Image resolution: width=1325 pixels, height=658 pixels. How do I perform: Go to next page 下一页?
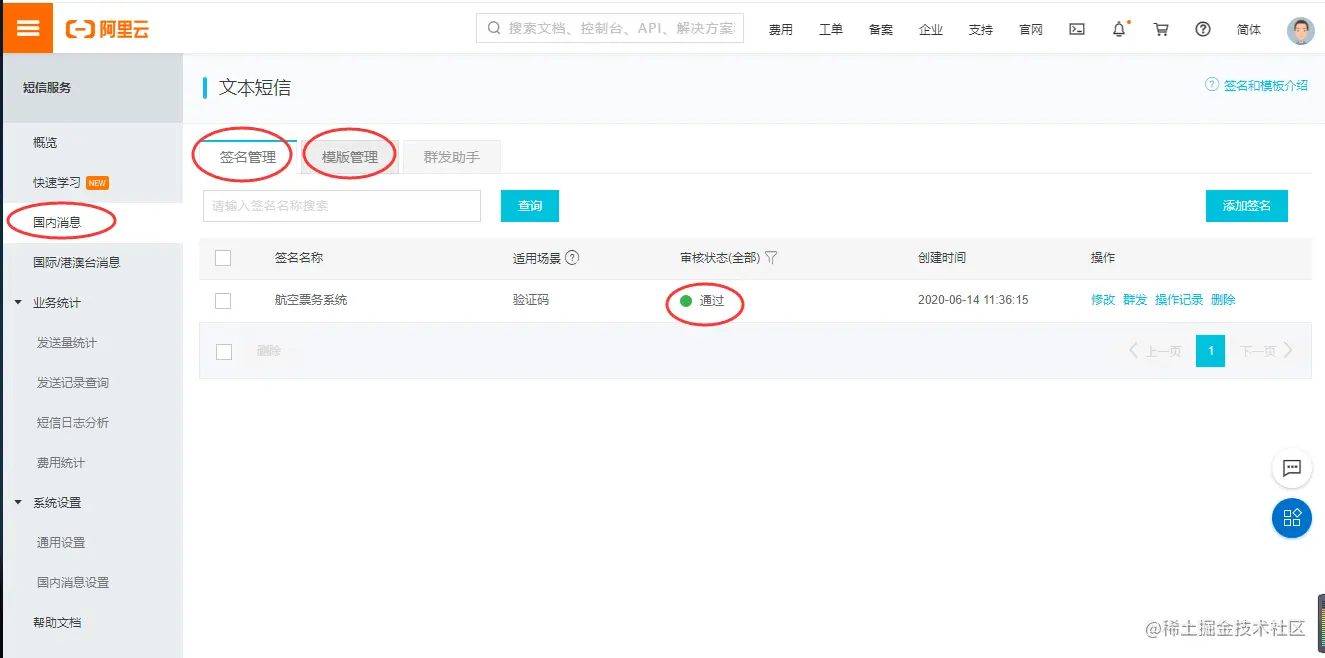pyautogui.click(x=1267, y=351)
